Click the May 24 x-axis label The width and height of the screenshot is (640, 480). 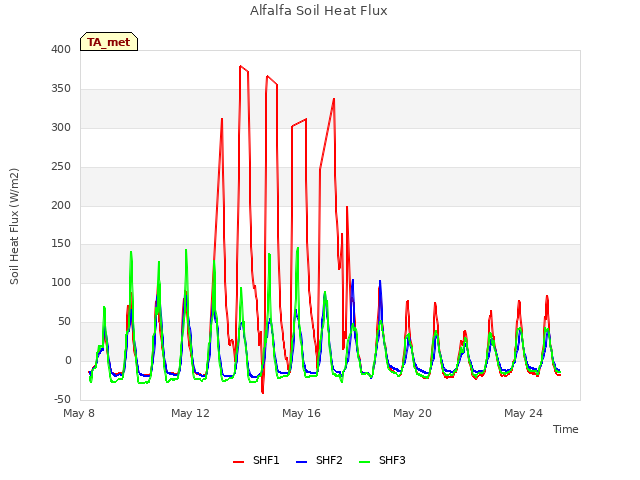523,413
